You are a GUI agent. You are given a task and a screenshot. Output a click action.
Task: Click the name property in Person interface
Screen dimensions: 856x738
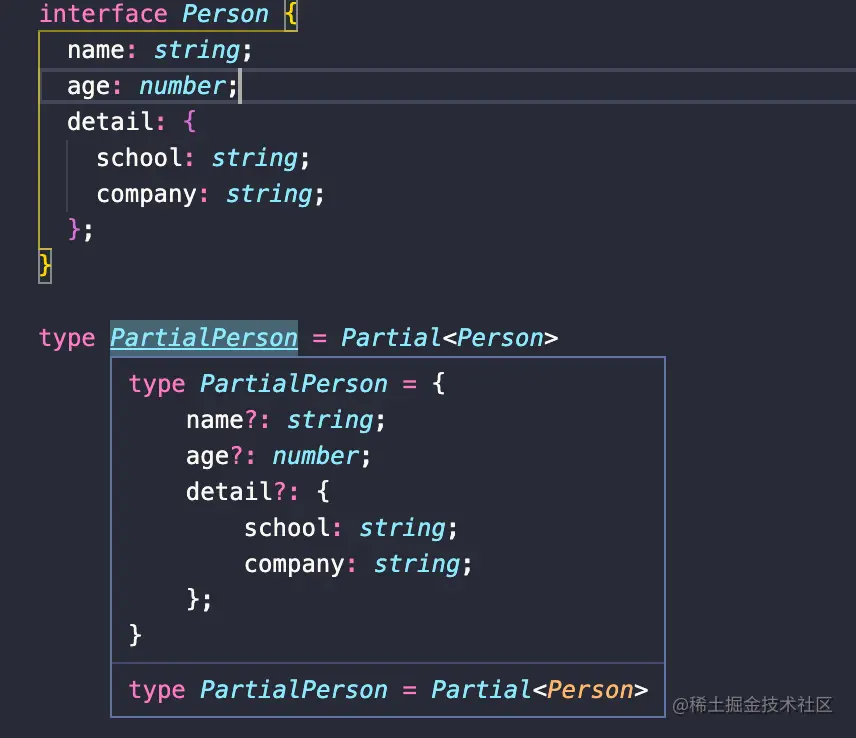click(x=96, y=50)
